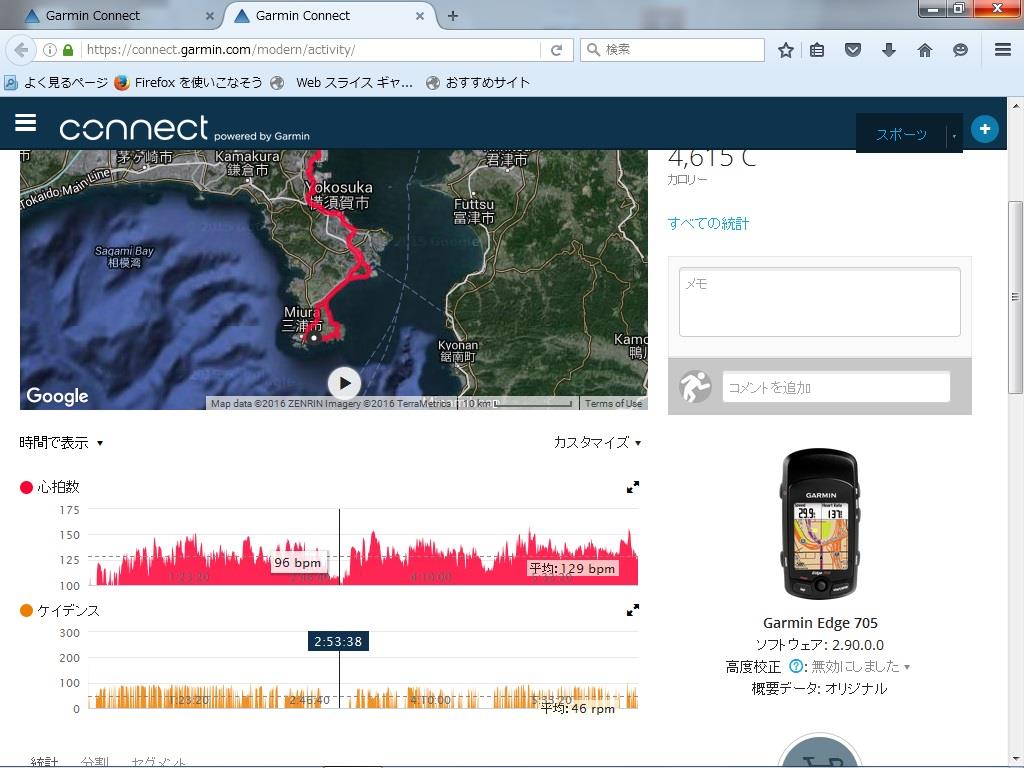1024x768 pixels.
Task: Click the URL address bar
Action: pos(310,50)
